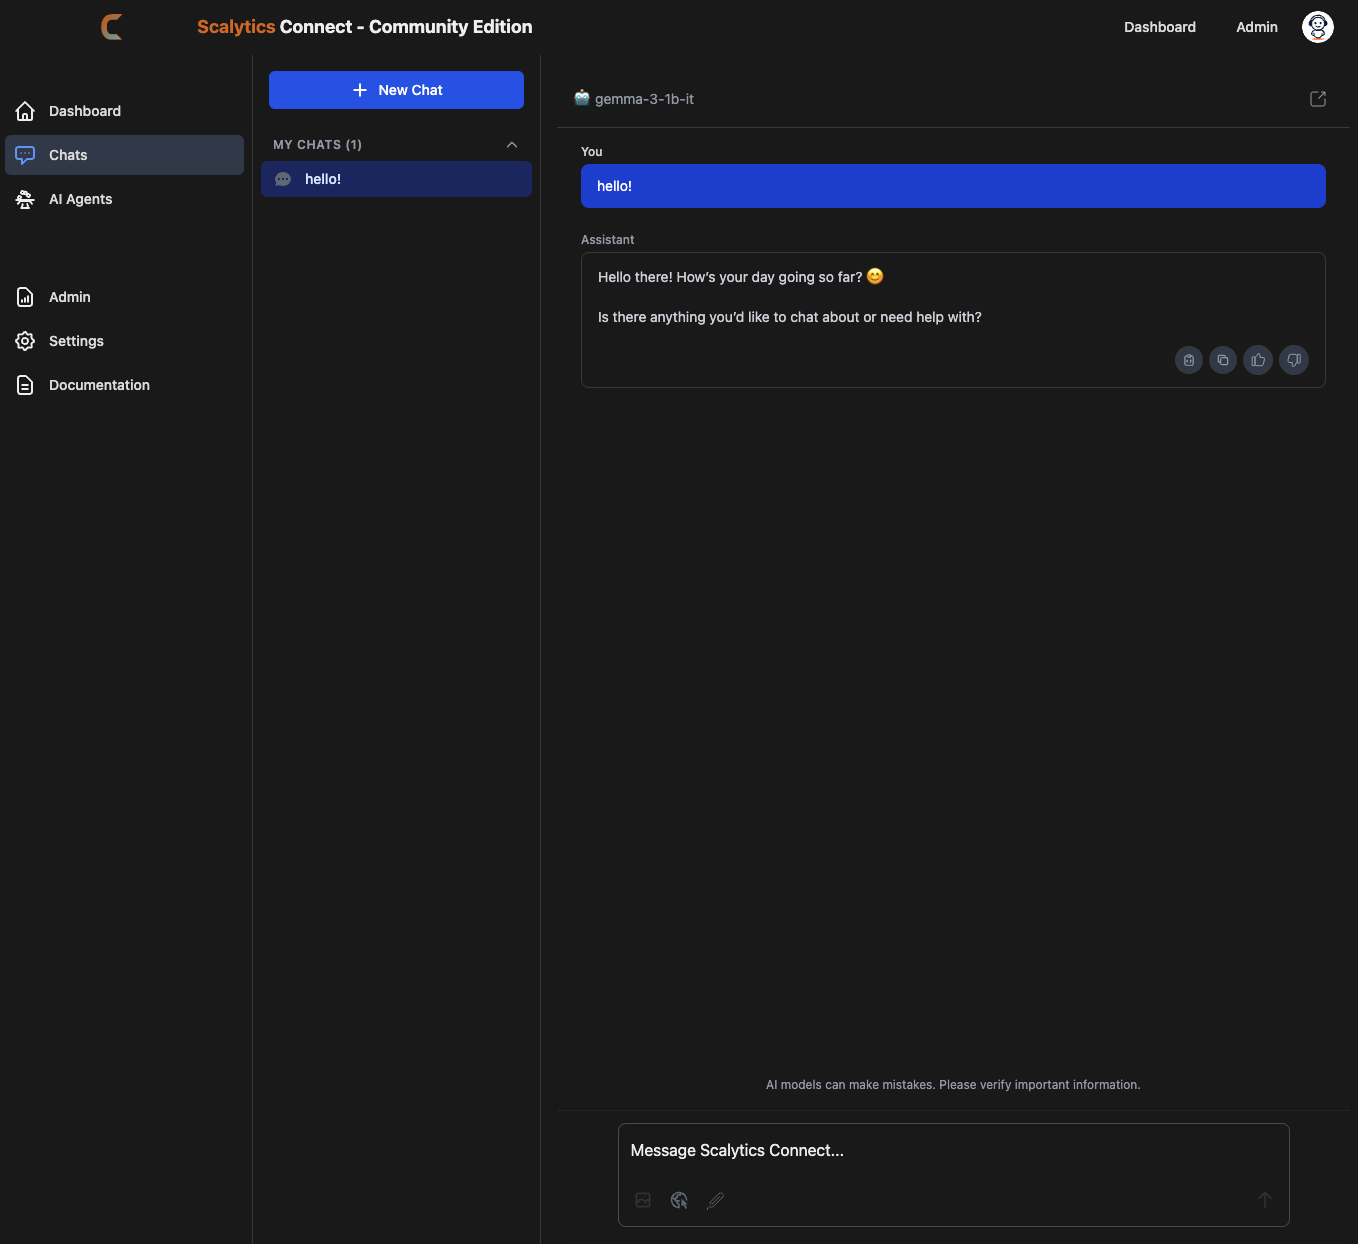Copy response as markdown clipboard icon
Screen dimensions: 1358x1244
pyautogui.click(x=1189, y=360)
